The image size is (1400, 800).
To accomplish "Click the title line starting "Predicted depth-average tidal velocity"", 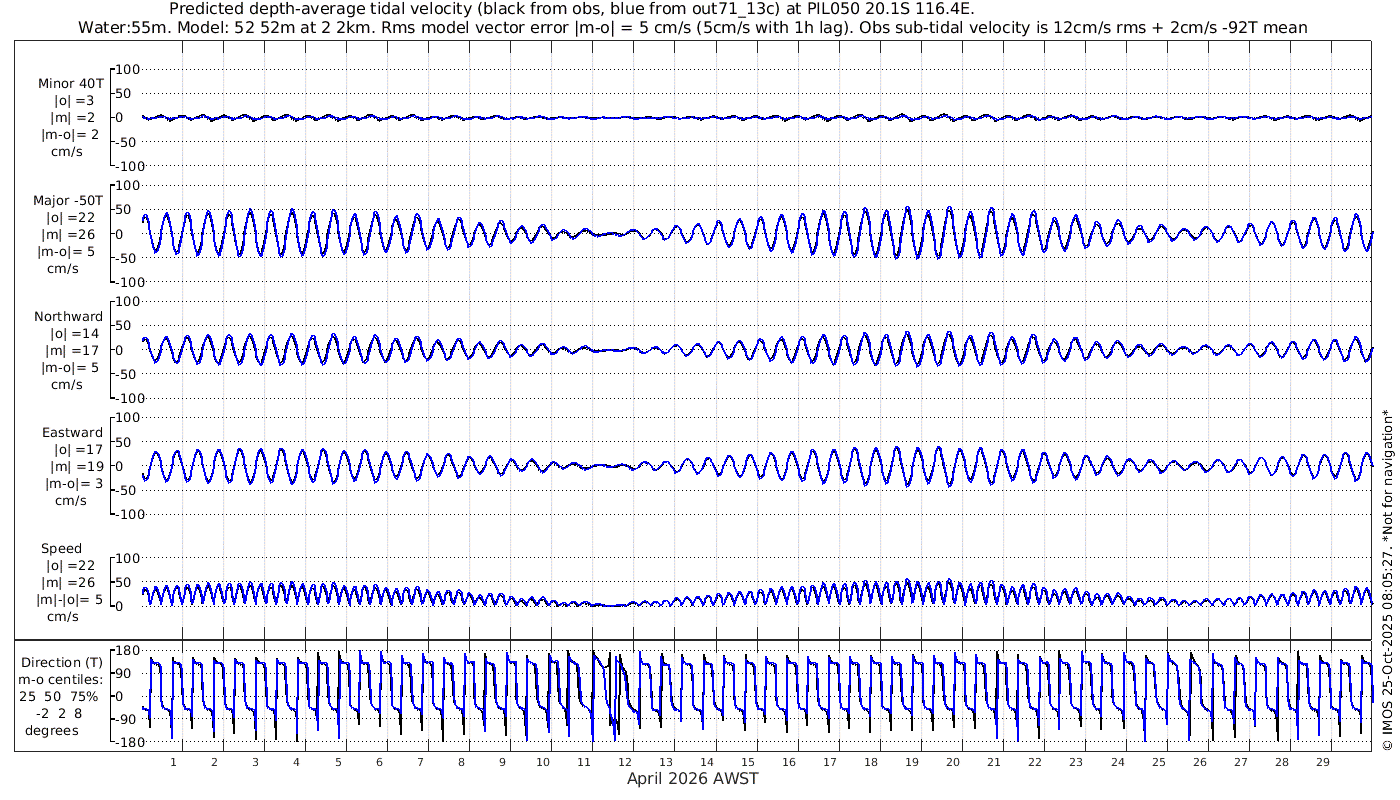I will pyautogui.click(x=572, y=9).
